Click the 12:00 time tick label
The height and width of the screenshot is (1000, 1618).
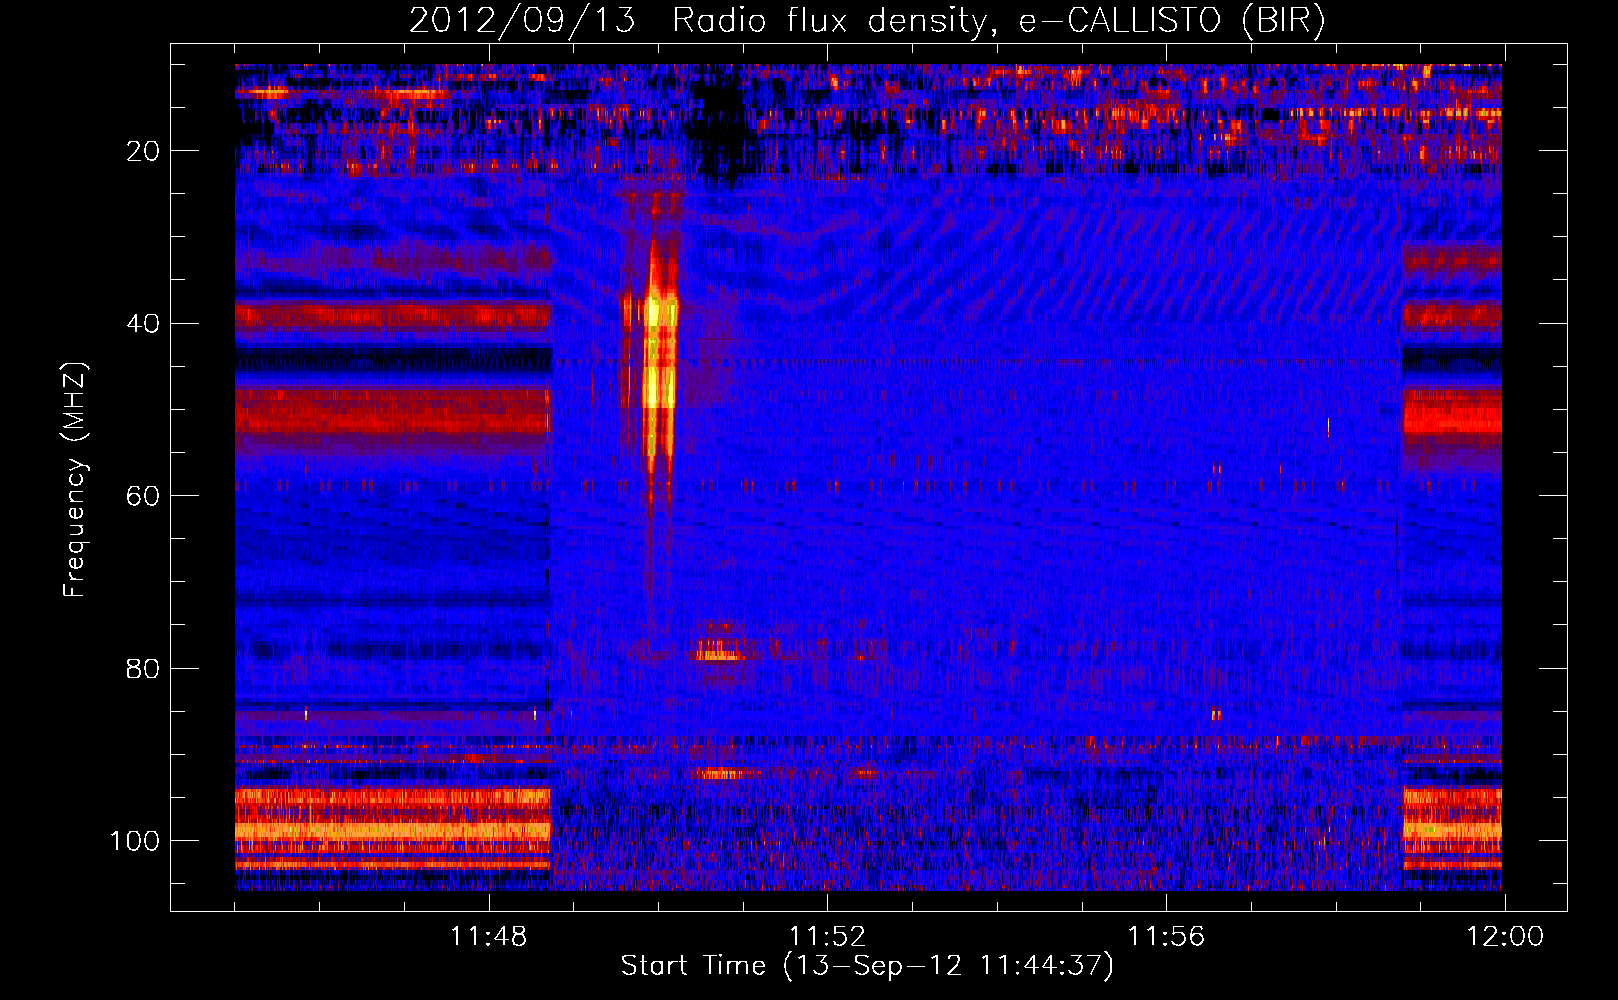[1505, 937]
